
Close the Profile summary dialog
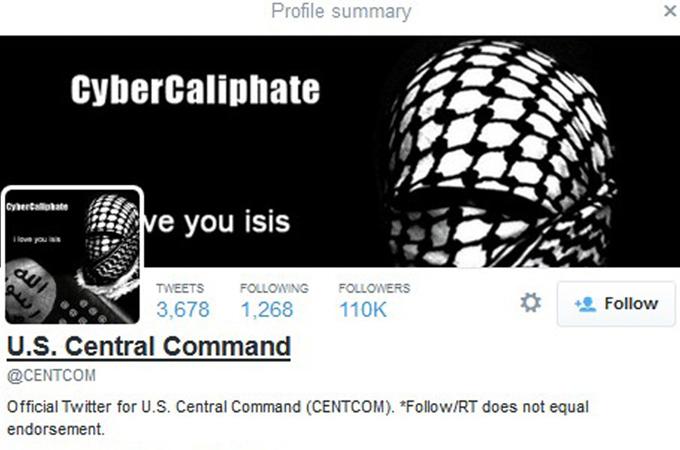coord(670,11)
